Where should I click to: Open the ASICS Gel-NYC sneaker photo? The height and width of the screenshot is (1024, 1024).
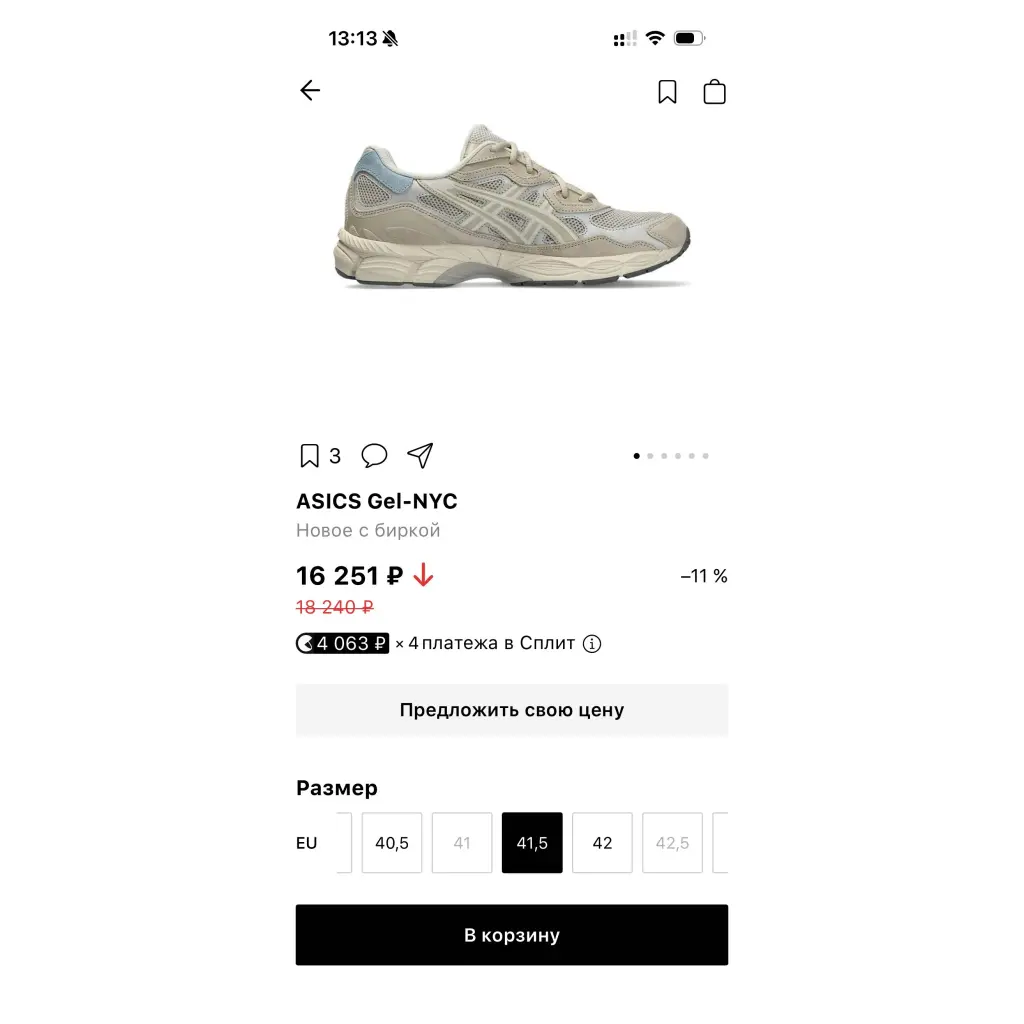[x=512, y=206]
